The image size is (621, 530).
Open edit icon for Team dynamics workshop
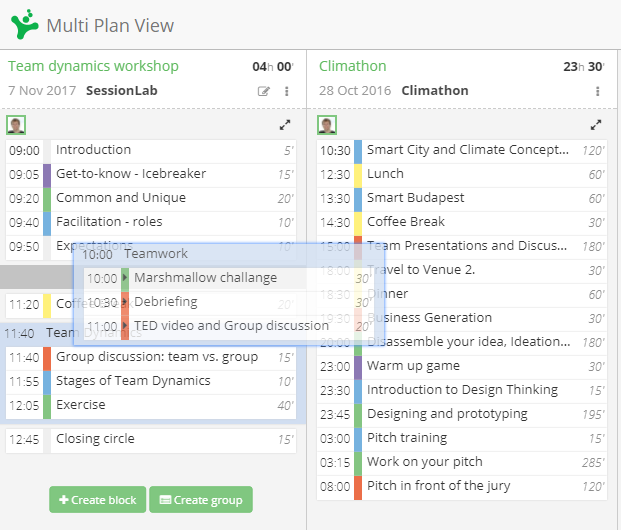(x=264, y=92)
